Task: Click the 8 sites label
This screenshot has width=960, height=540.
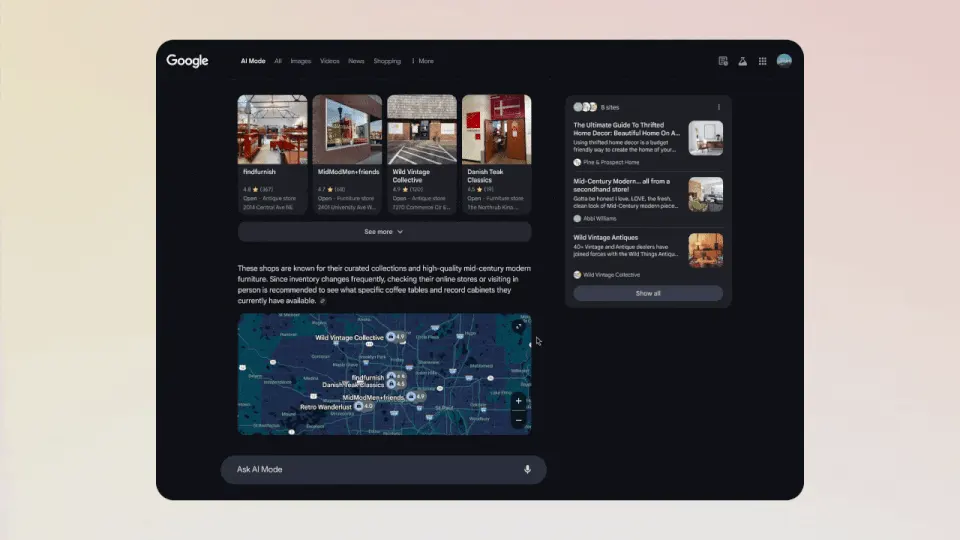Action: click(x=610, y=107)
